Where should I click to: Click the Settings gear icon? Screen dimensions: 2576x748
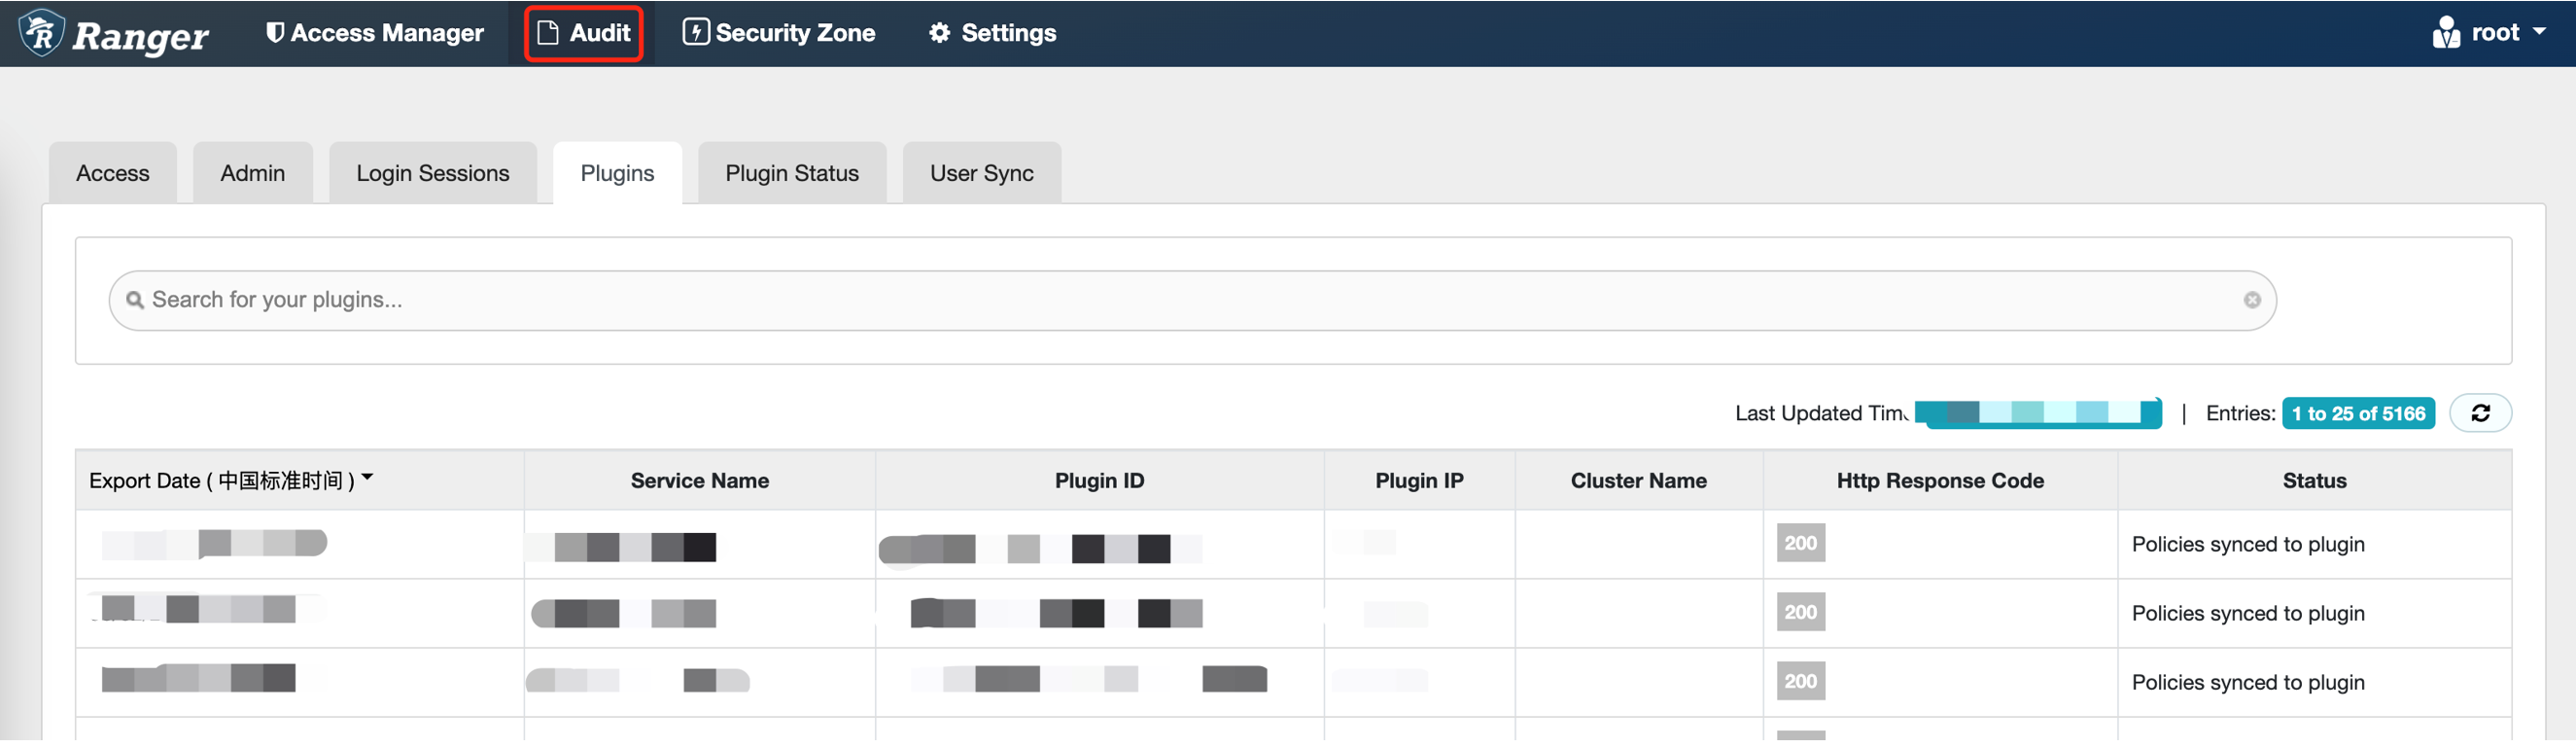(x=939, y=33)
